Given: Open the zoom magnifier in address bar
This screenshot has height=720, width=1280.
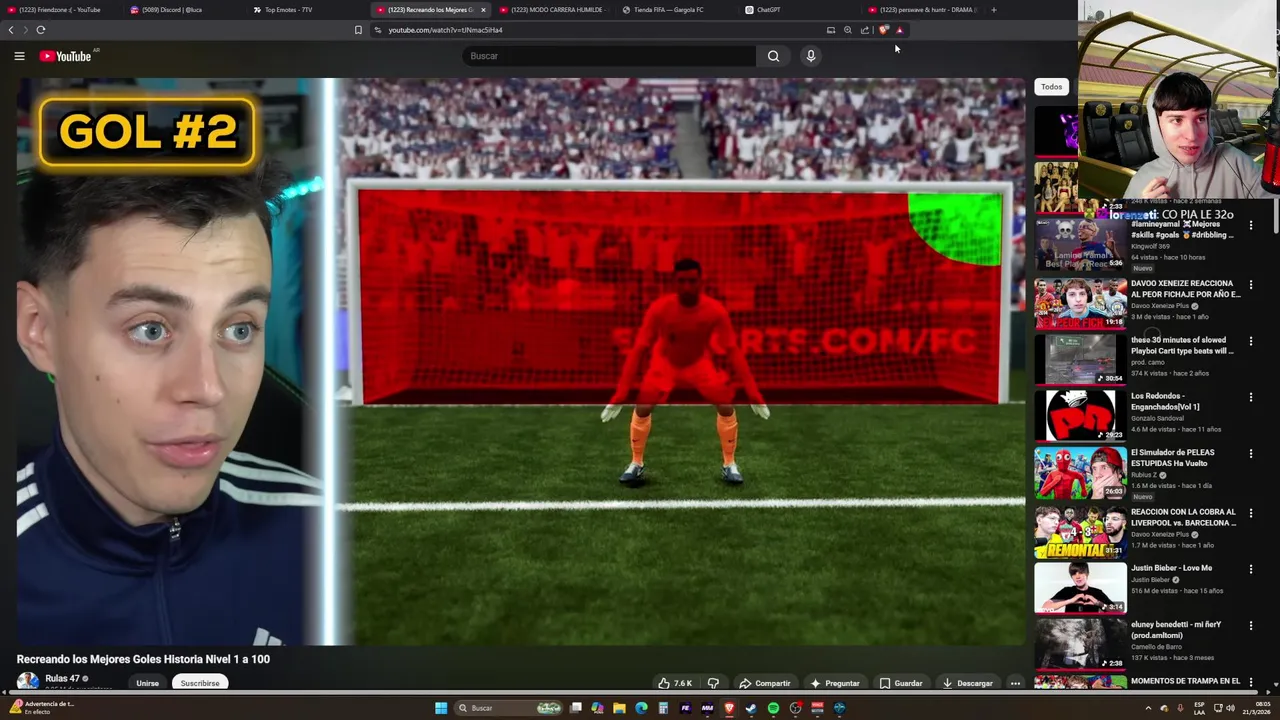Looking at the screenshot, I should [x=848, y=30].
